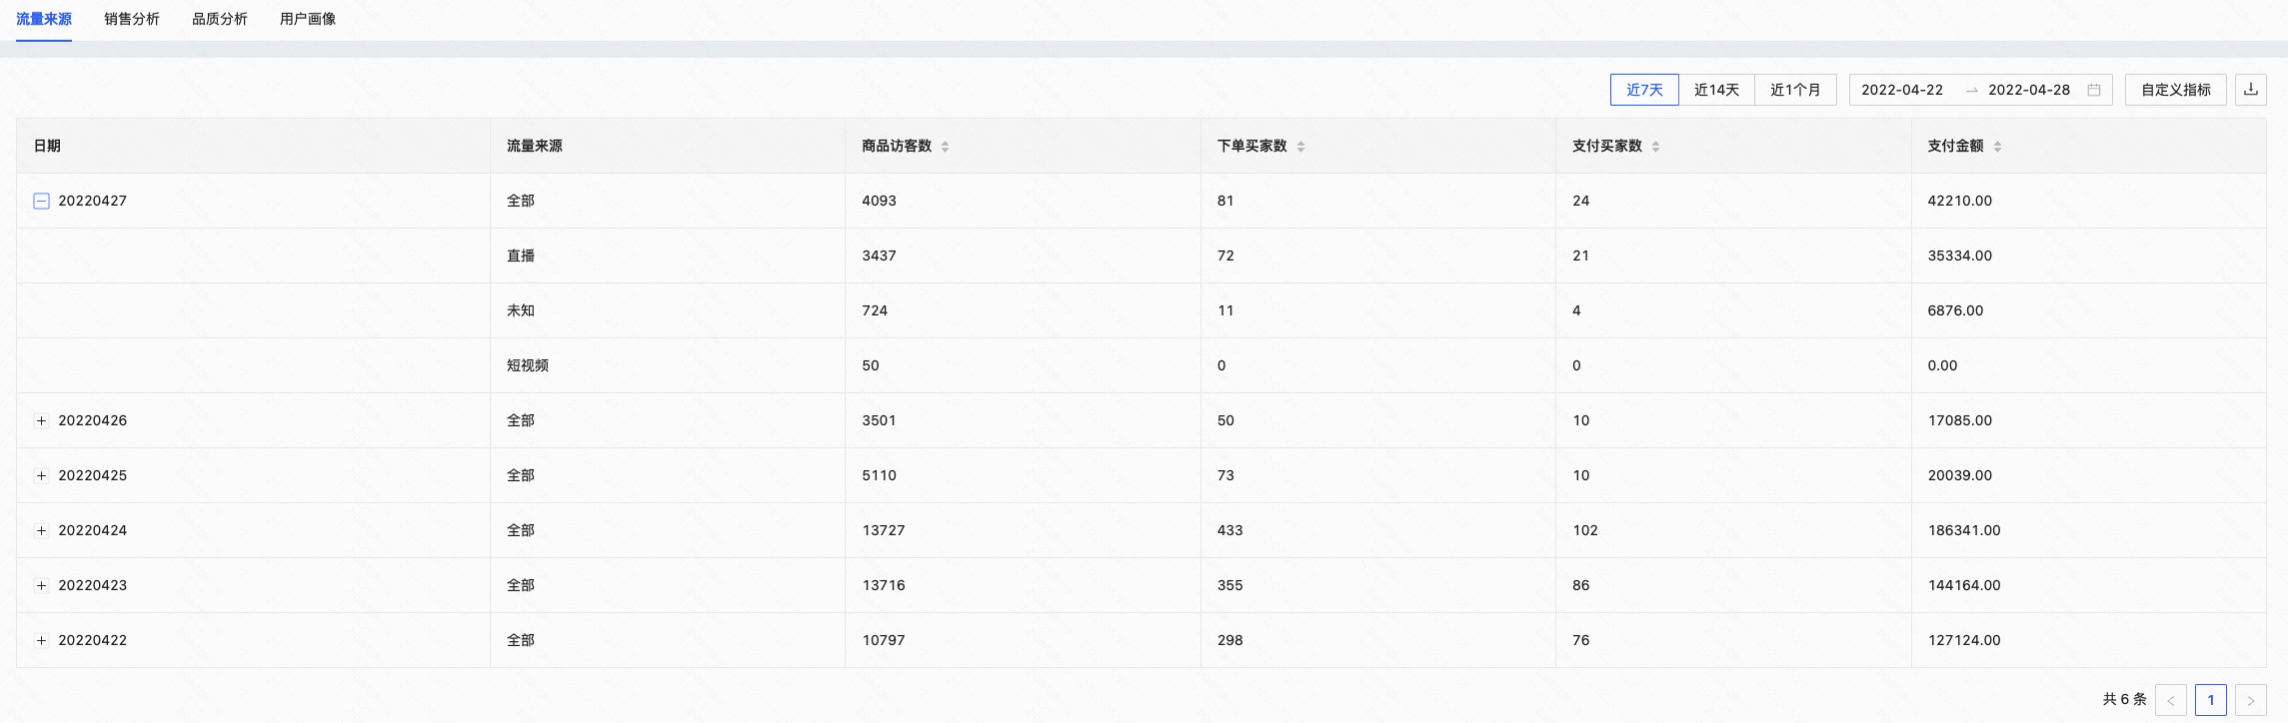This screenshot has height=723, width=2288.
Task: Click page number 1 button
Action: (x=2211, y=700)
